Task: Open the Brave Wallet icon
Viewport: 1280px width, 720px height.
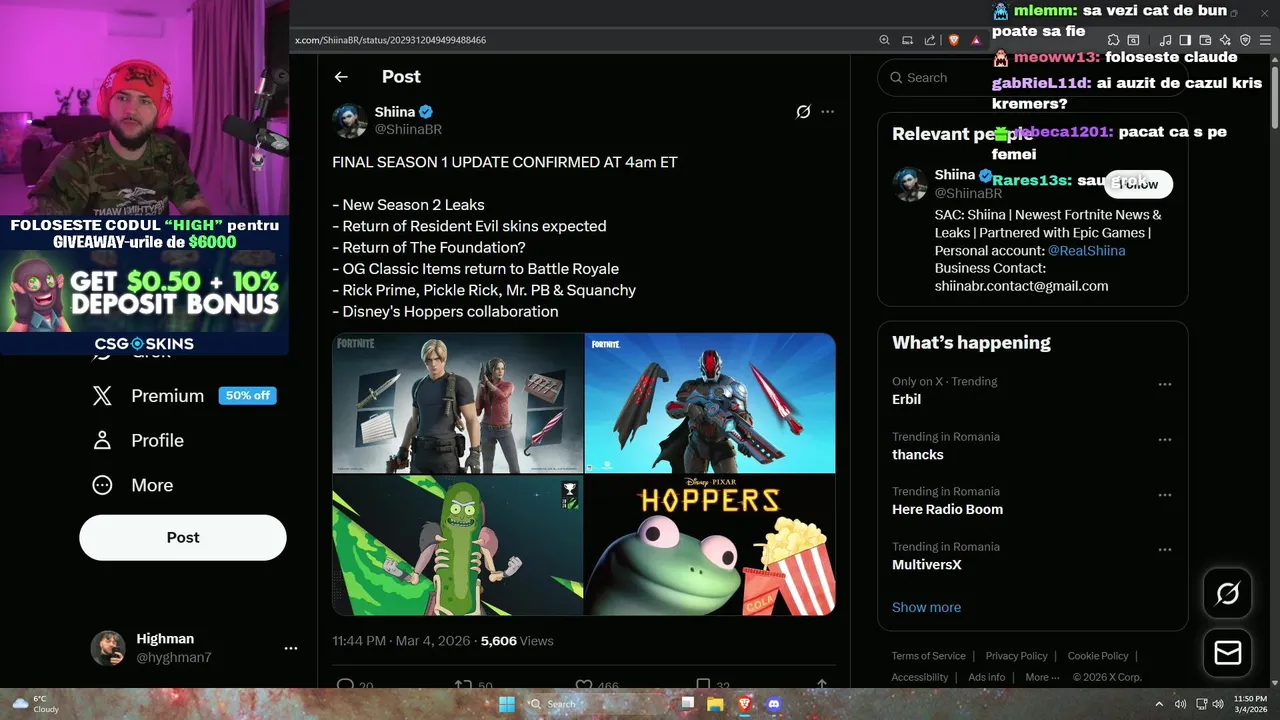Action: pos(1205,40)
